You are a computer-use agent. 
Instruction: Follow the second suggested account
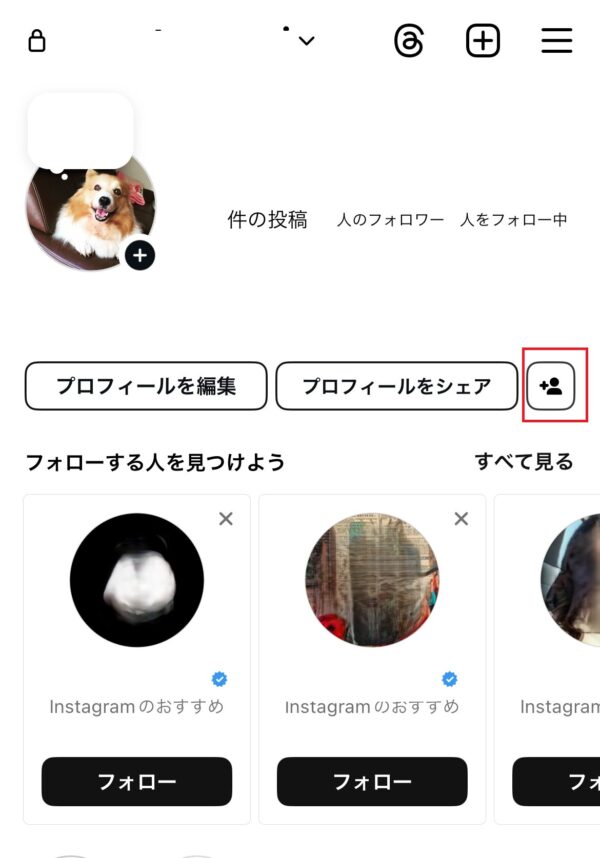(372, 781)
